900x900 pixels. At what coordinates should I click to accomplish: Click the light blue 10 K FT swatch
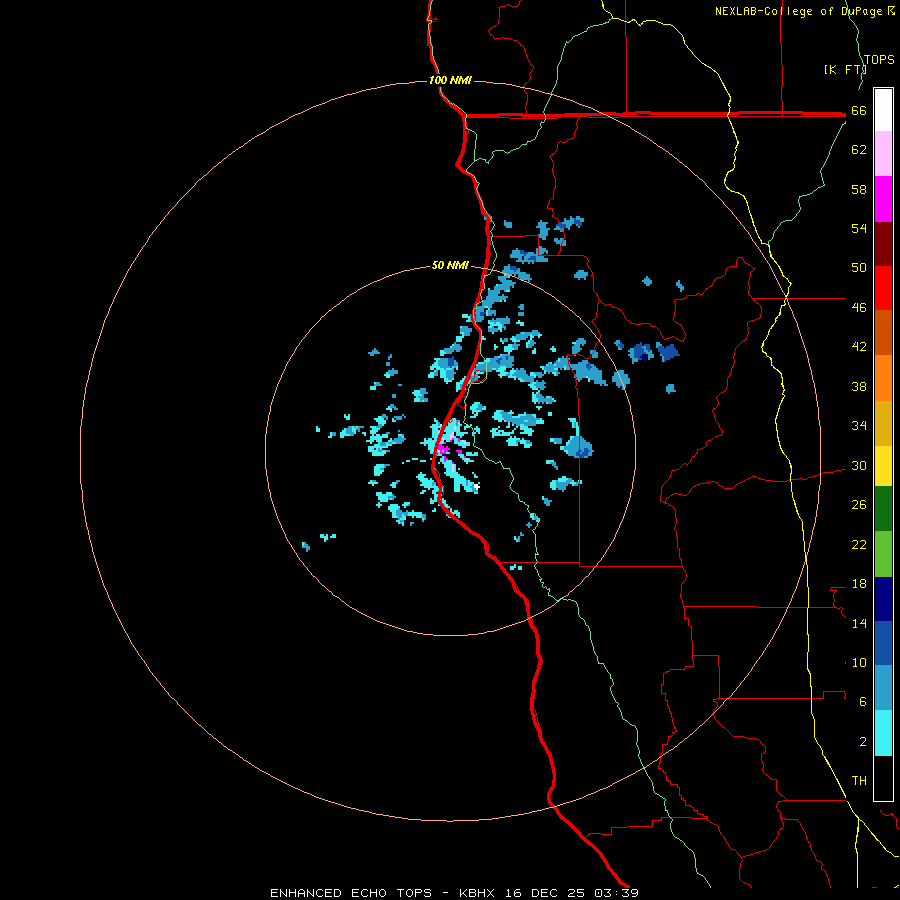tap(883, 688)
